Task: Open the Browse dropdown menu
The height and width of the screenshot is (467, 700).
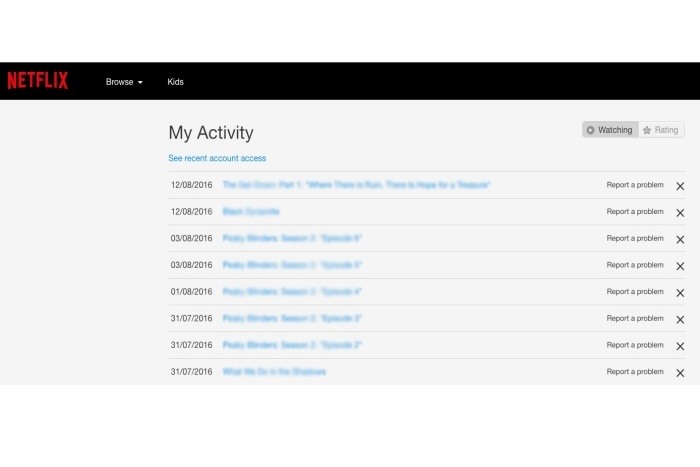Action: coord(124,82)
